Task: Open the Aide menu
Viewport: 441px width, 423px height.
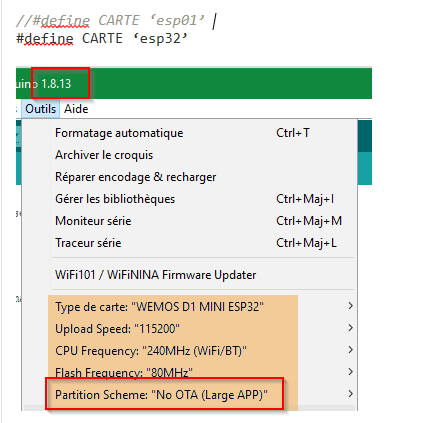Action: pos(76,109)
